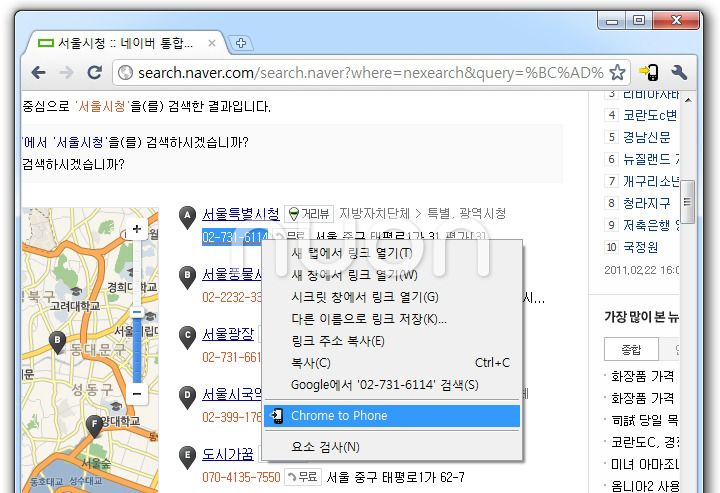Click the browser forward arrow
Image resolution: width=720 pixels, height=493 pixels.
click(x=67, y=73)
